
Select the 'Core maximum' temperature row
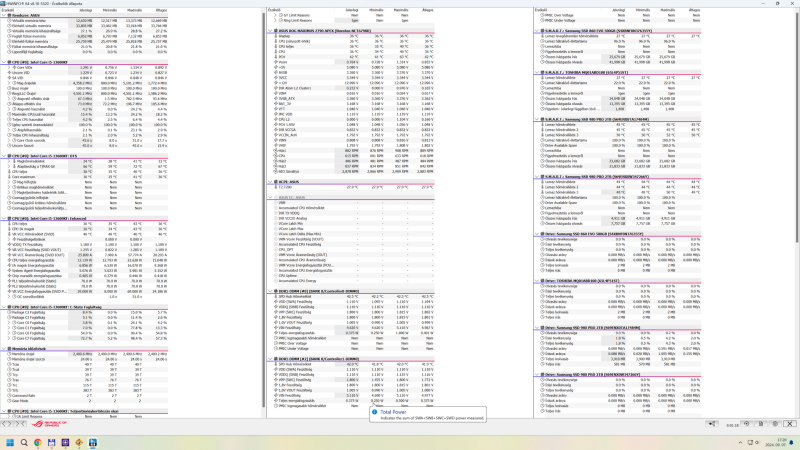click(85, 177)
